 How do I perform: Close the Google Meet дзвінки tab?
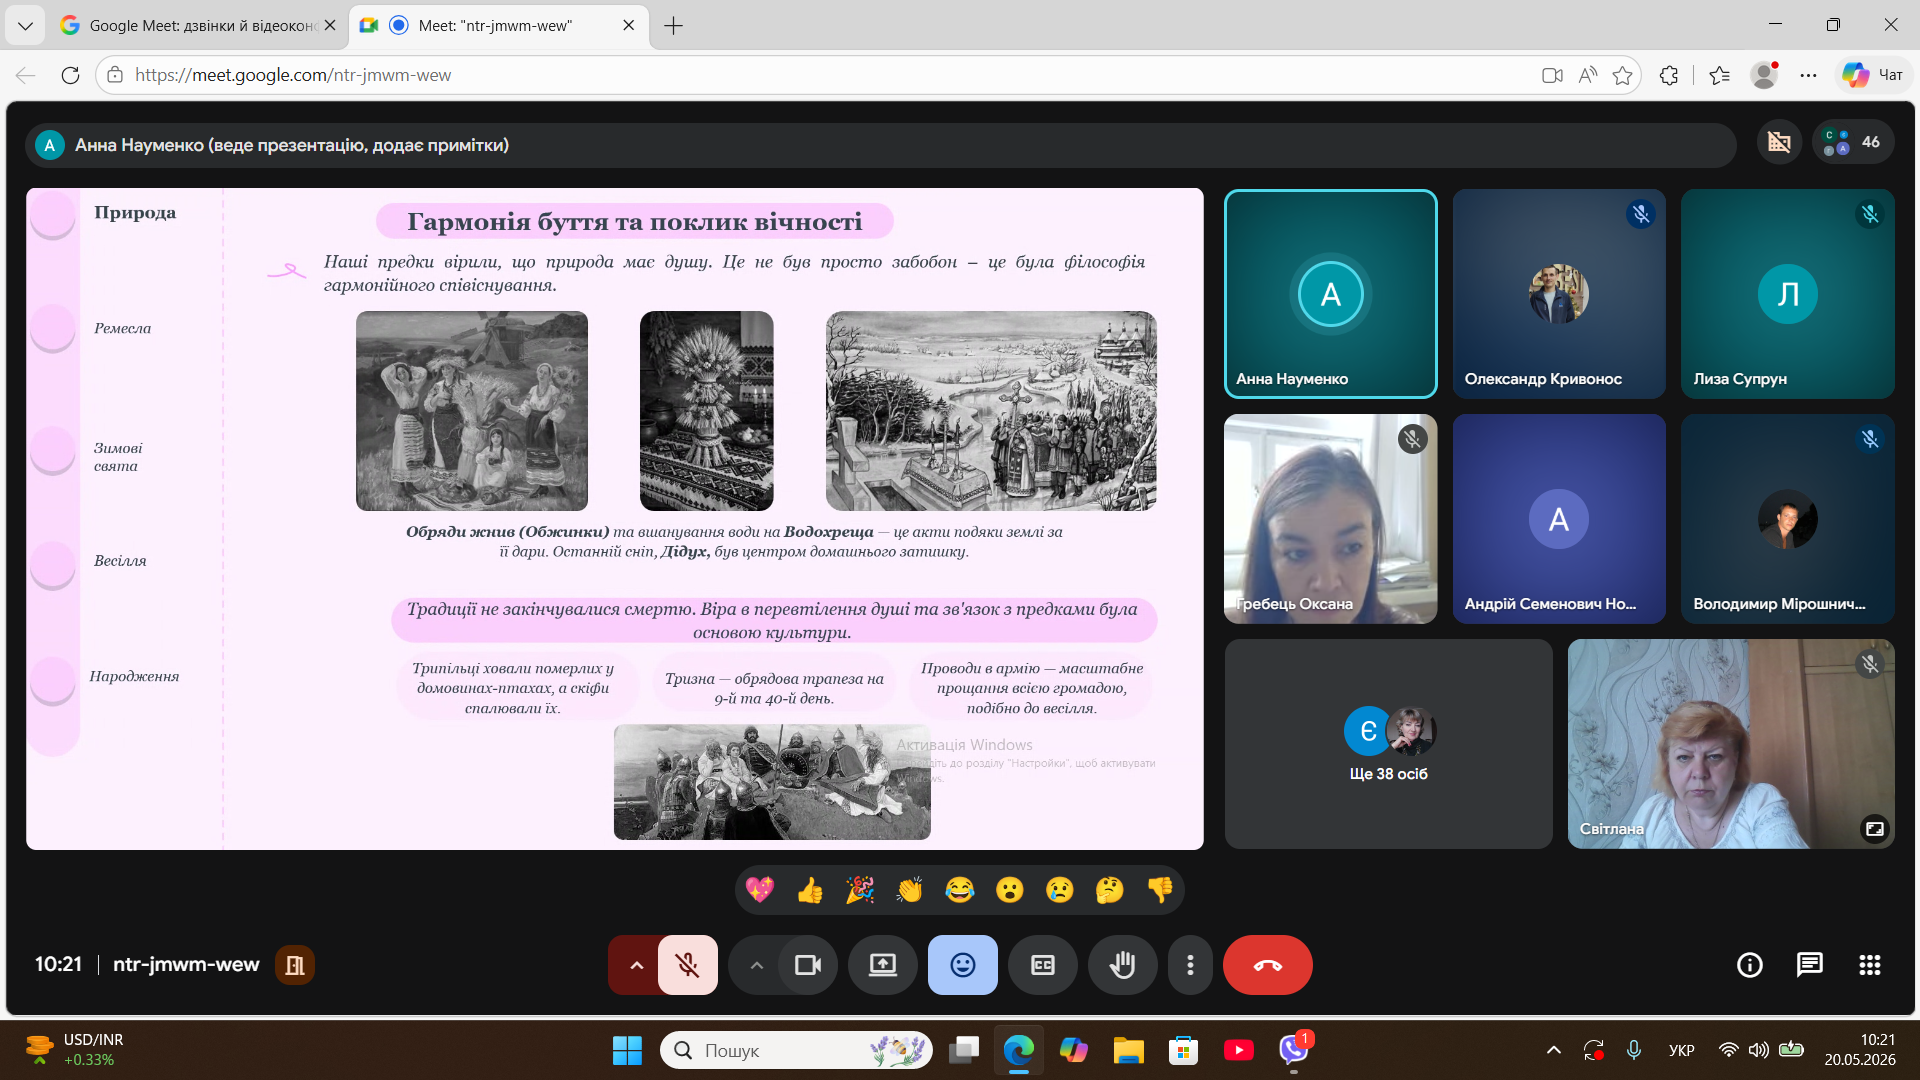click(x=330, y=25)
